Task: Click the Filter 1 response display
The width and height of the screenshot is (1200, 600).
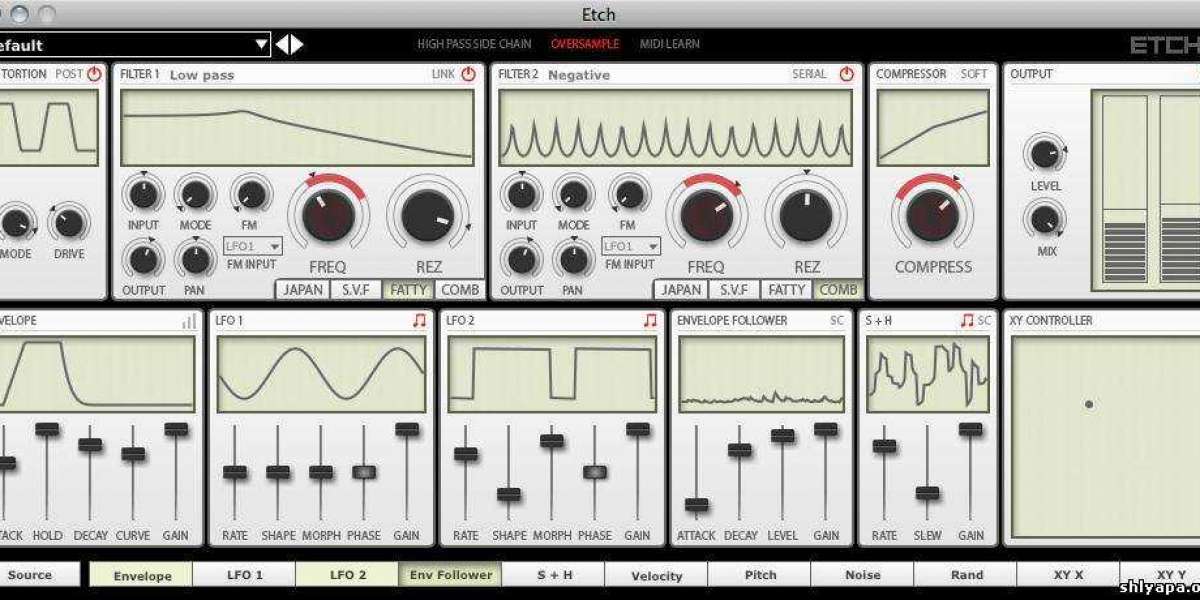Action: pos(297,128)
